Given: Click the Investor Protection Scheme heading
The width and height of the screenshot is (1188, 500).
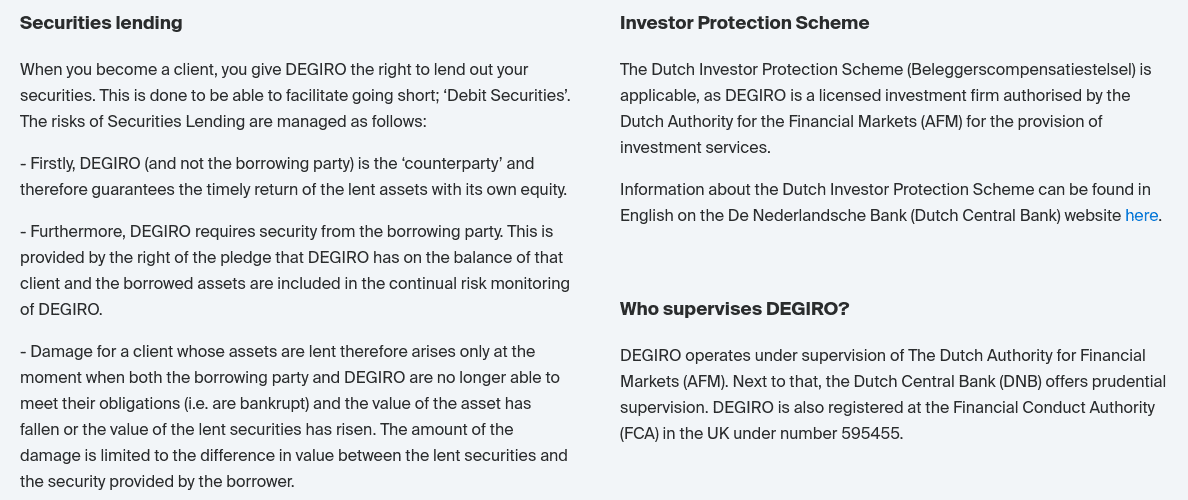Looking at the screenshot, I should click(744, 23).
